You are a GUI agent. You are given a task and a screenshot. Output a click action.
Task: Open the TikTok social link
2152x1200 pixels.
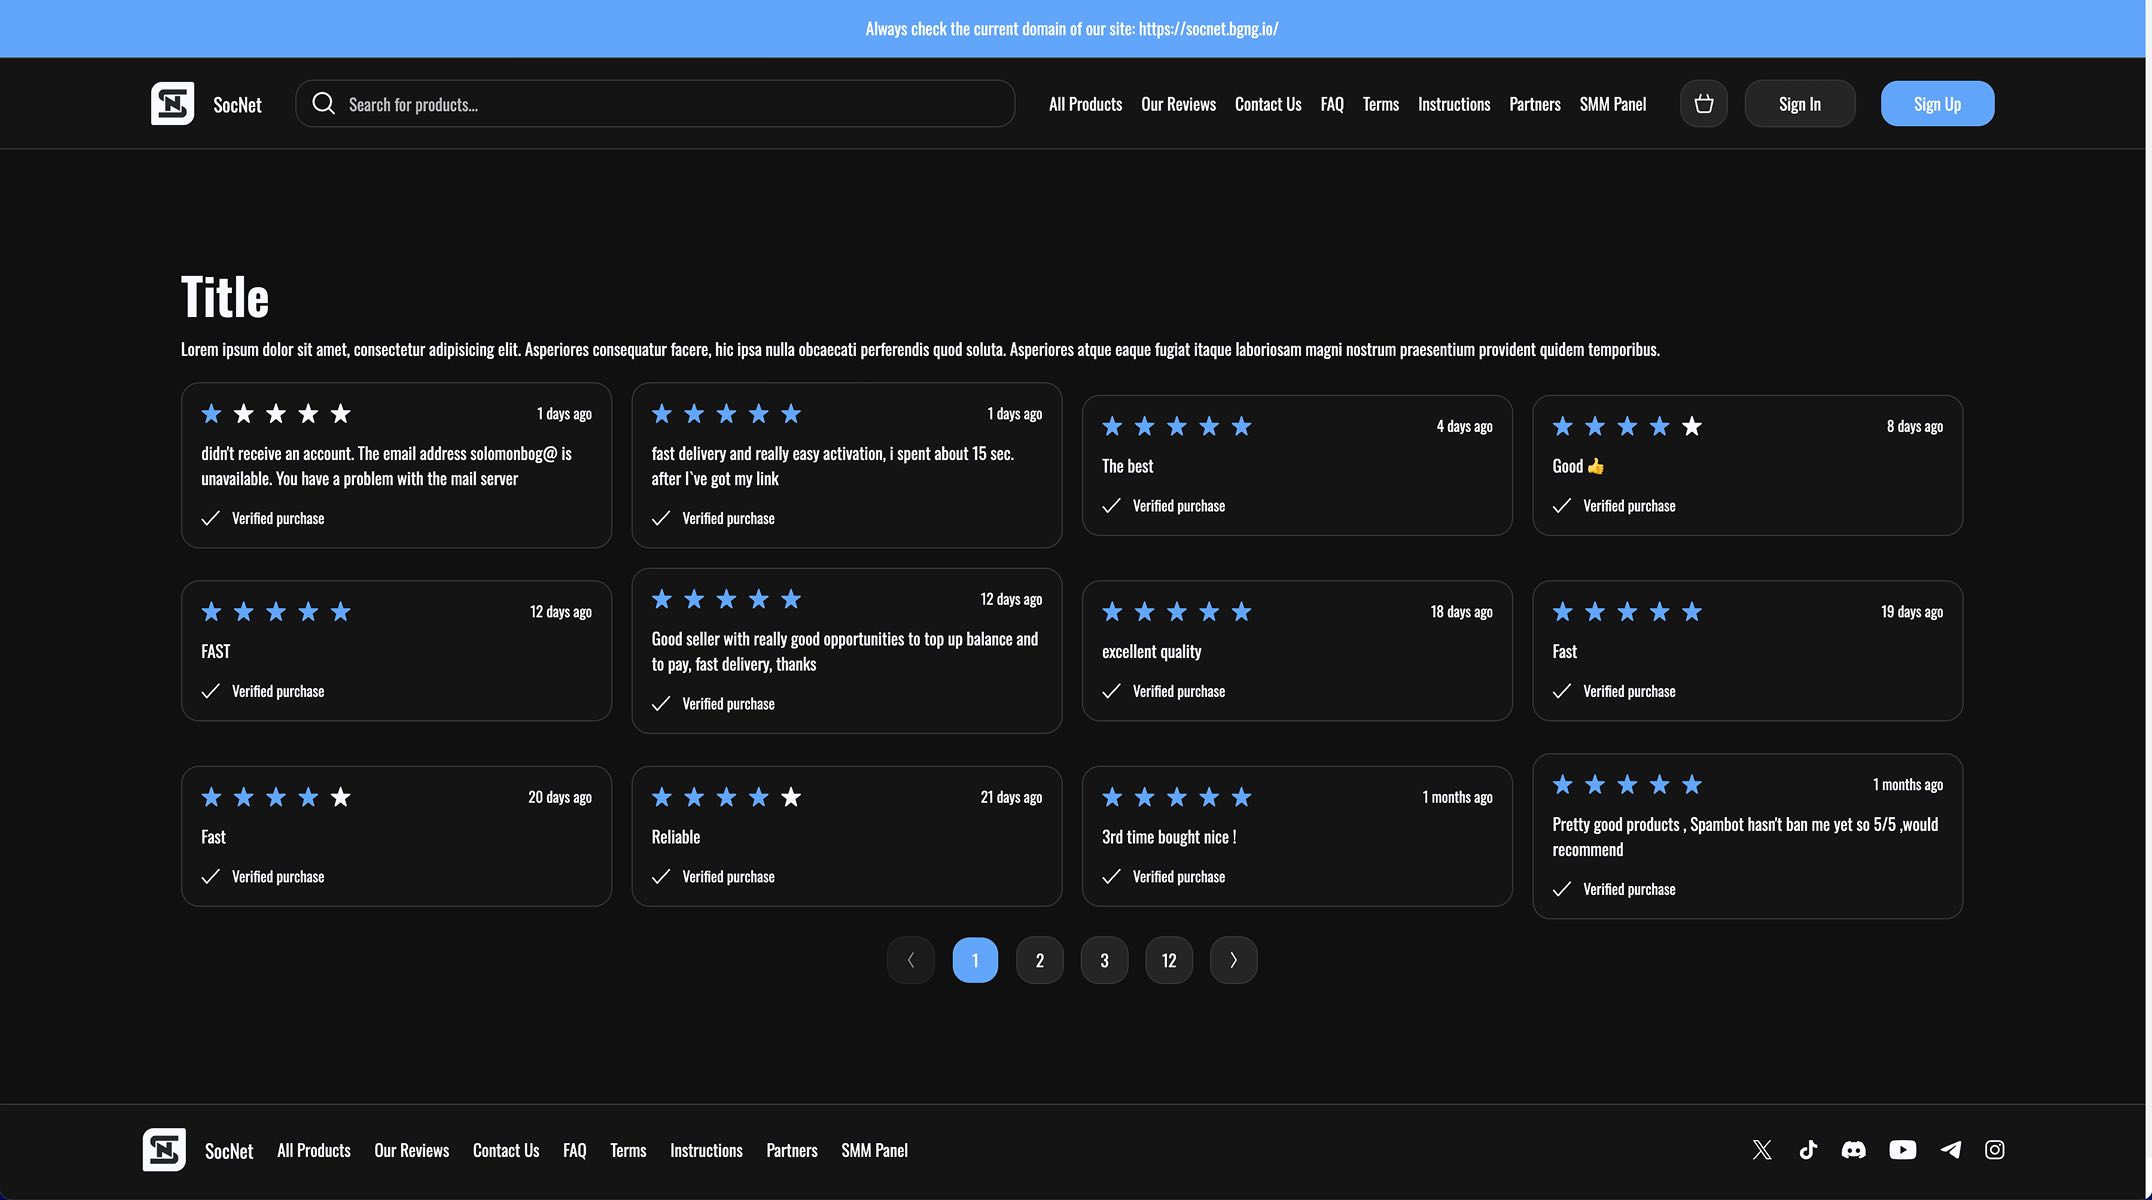1808,1150
